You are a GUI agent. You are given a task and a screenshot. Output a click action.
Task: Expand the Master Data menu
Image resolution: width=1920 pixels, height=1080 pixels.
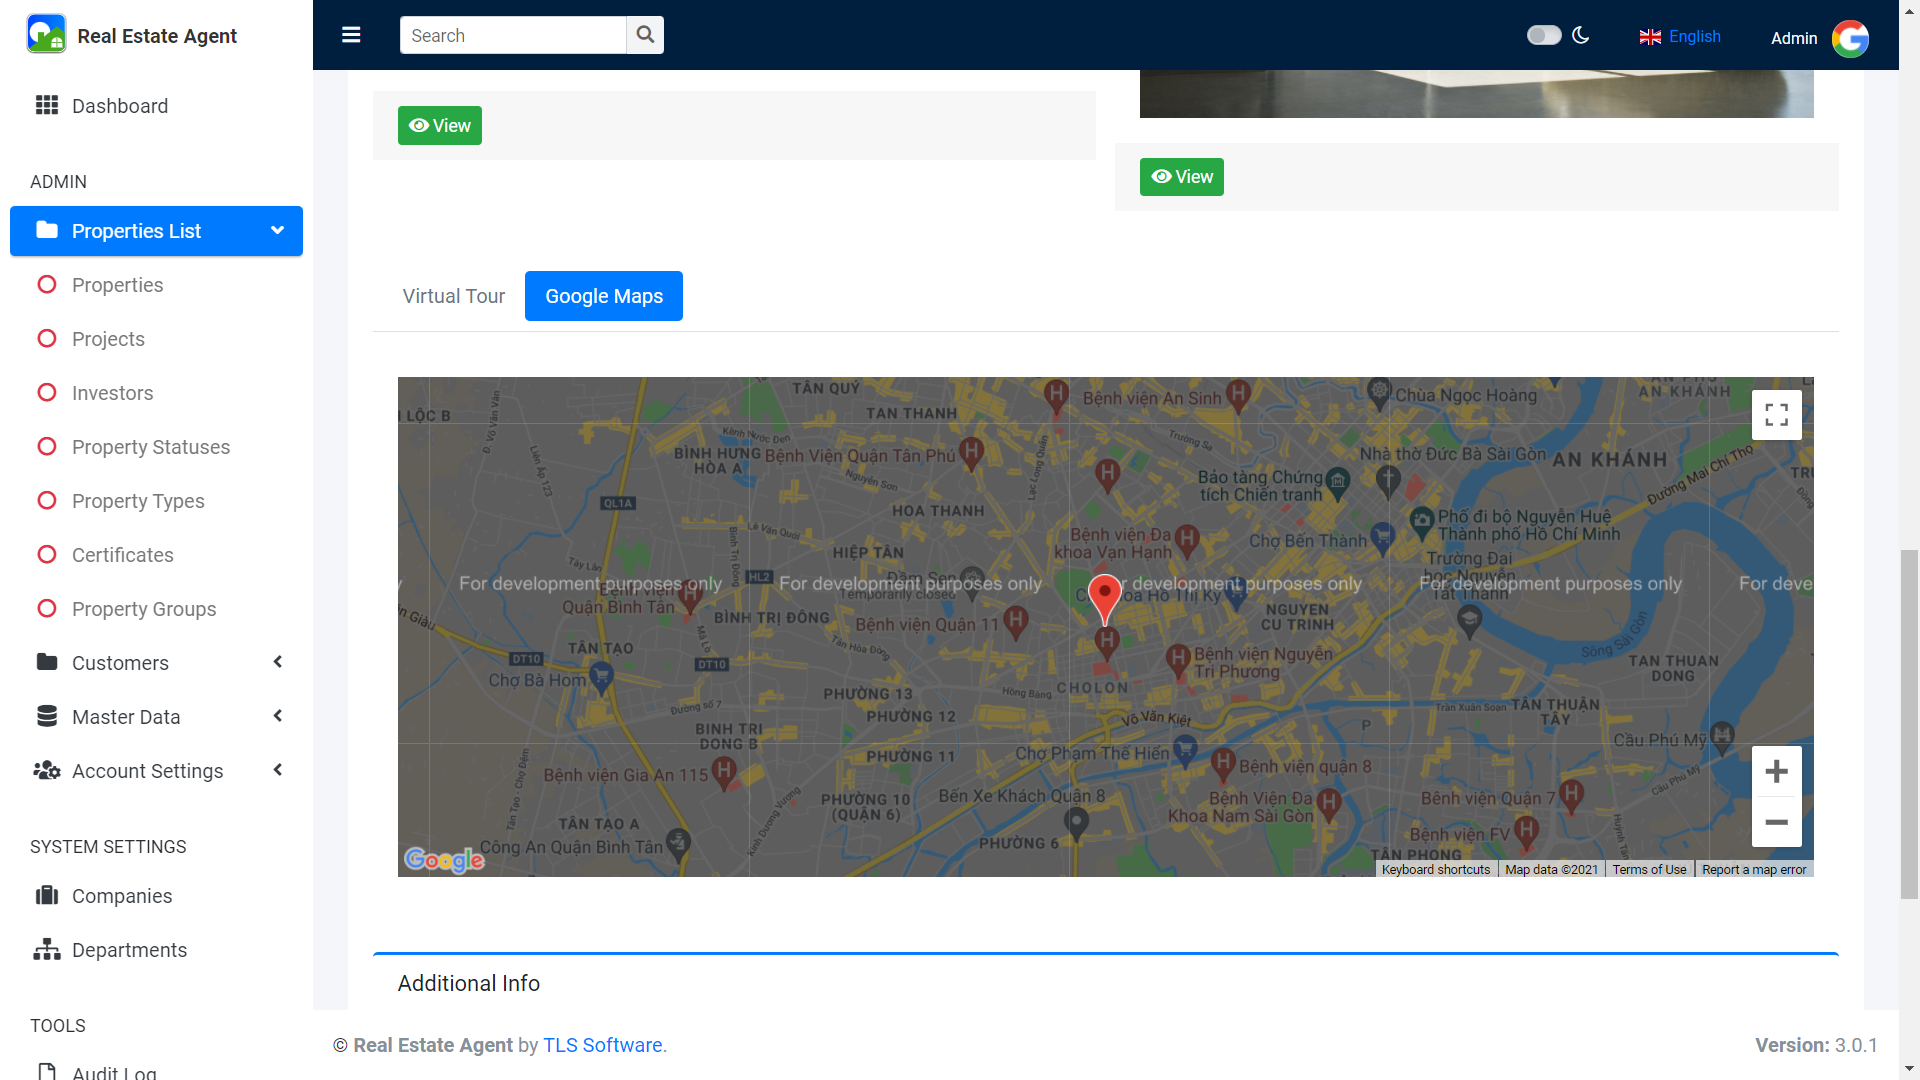(x=126, y=717)
